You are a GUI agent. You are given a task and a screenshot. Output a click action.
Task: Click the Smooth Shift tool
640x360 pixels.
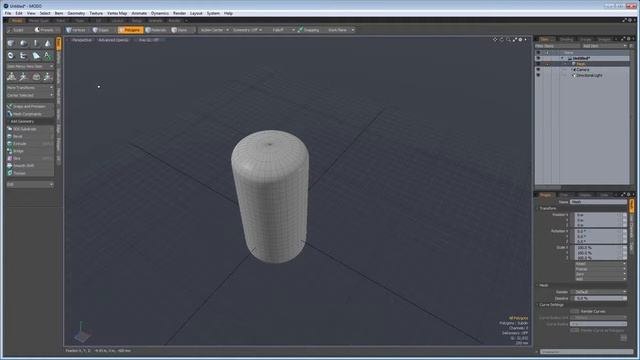(x=30, y=166)
